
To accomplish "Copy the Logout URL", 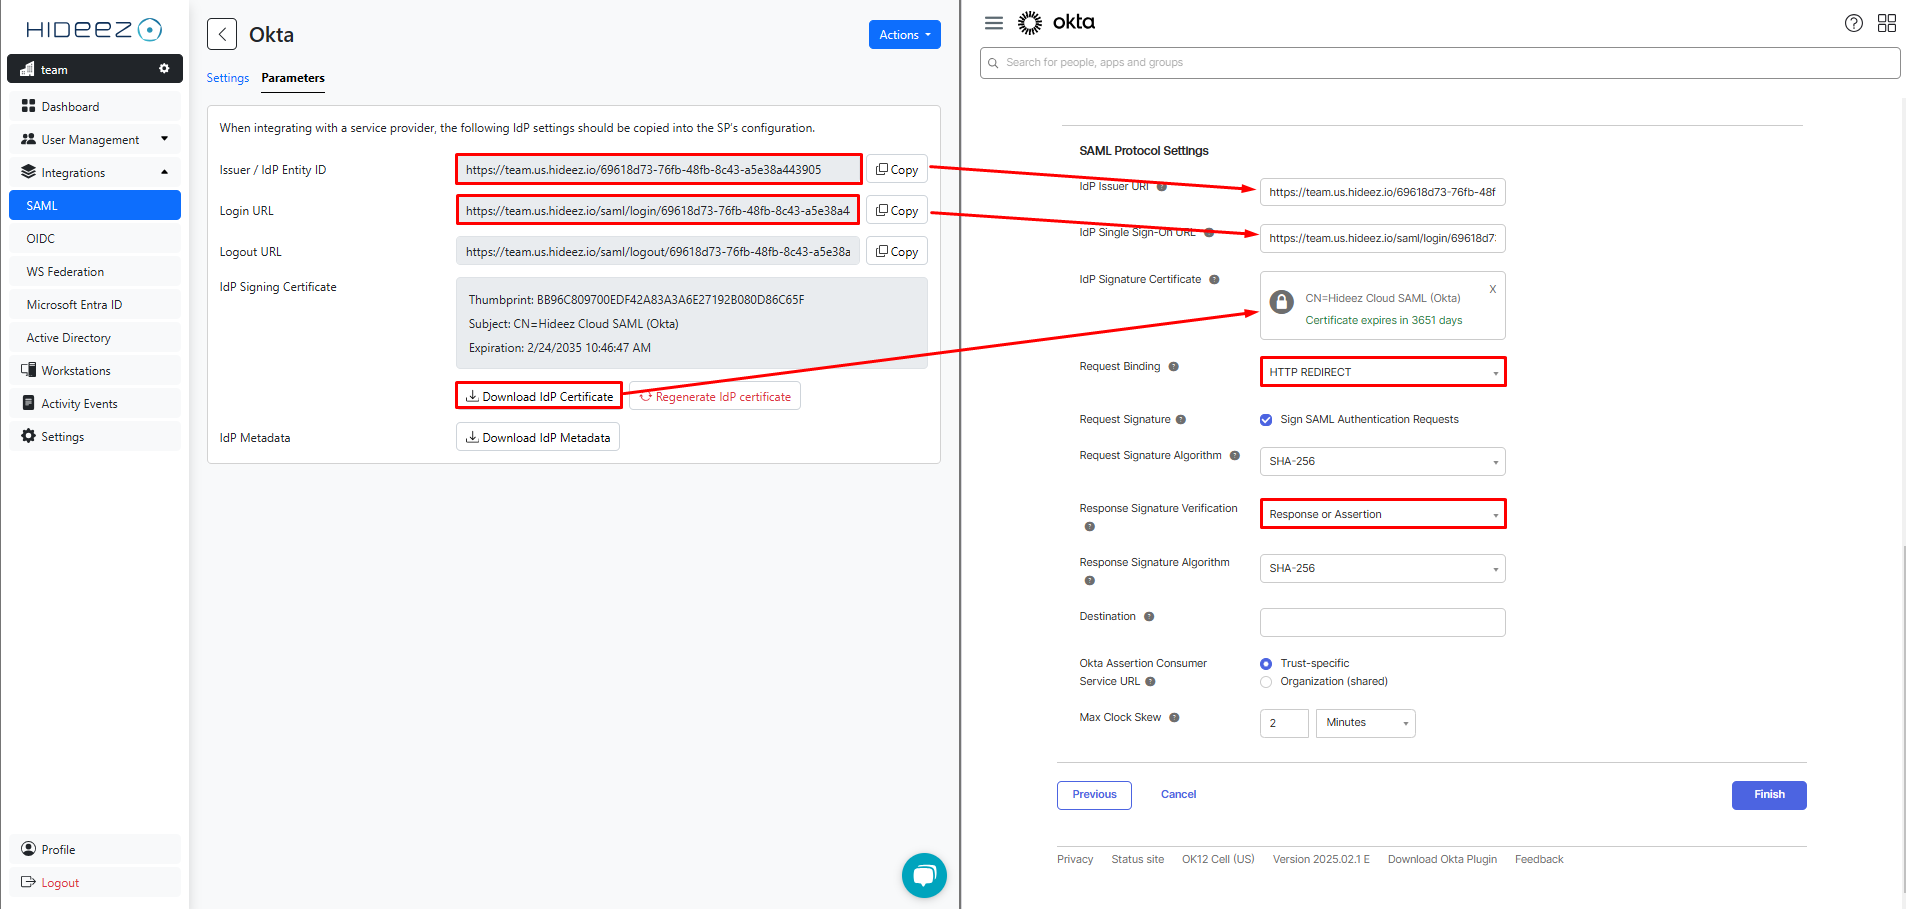I will (x=897, y=252).
